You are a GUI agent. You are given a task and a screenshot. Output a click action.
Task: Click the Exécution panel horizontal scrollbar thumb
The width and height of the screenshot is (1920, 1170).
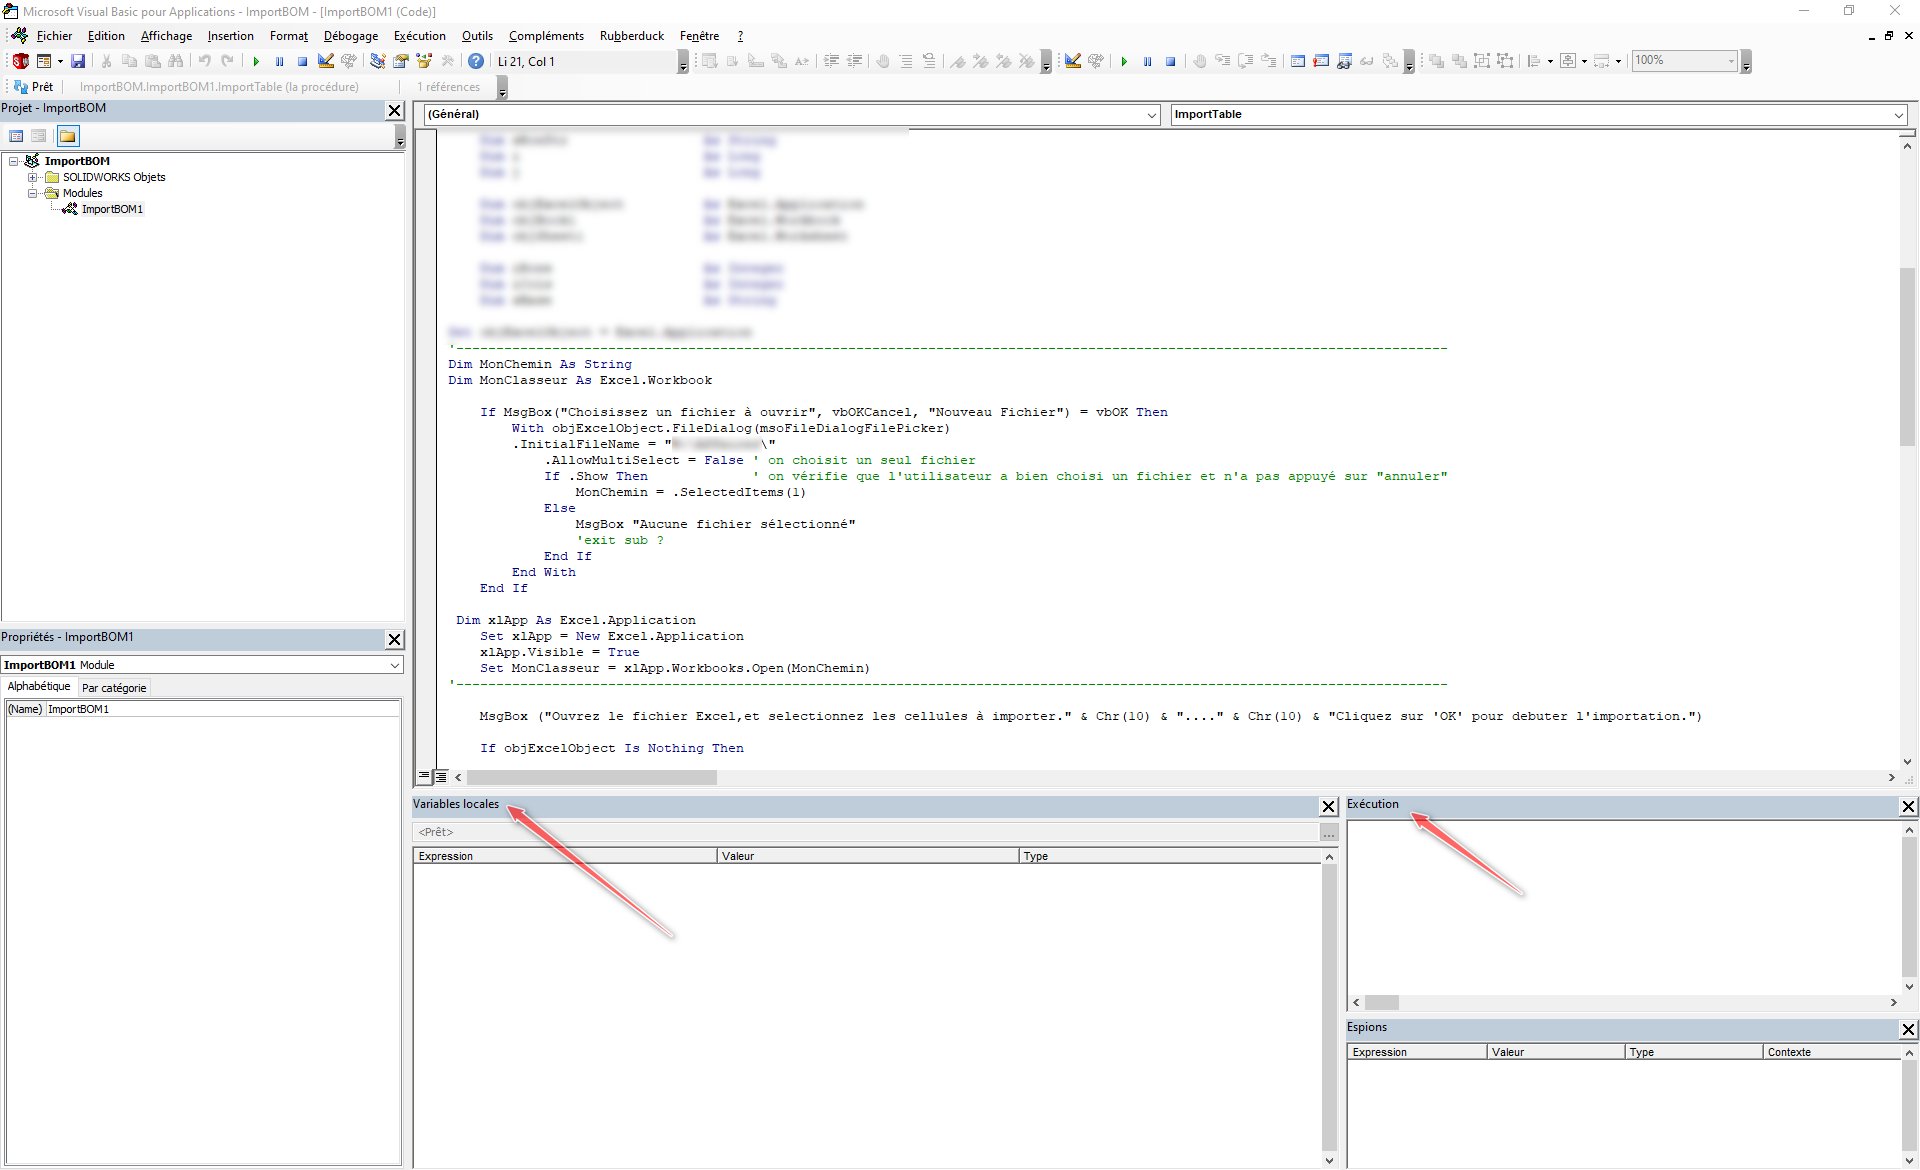pos(1381,1002)
